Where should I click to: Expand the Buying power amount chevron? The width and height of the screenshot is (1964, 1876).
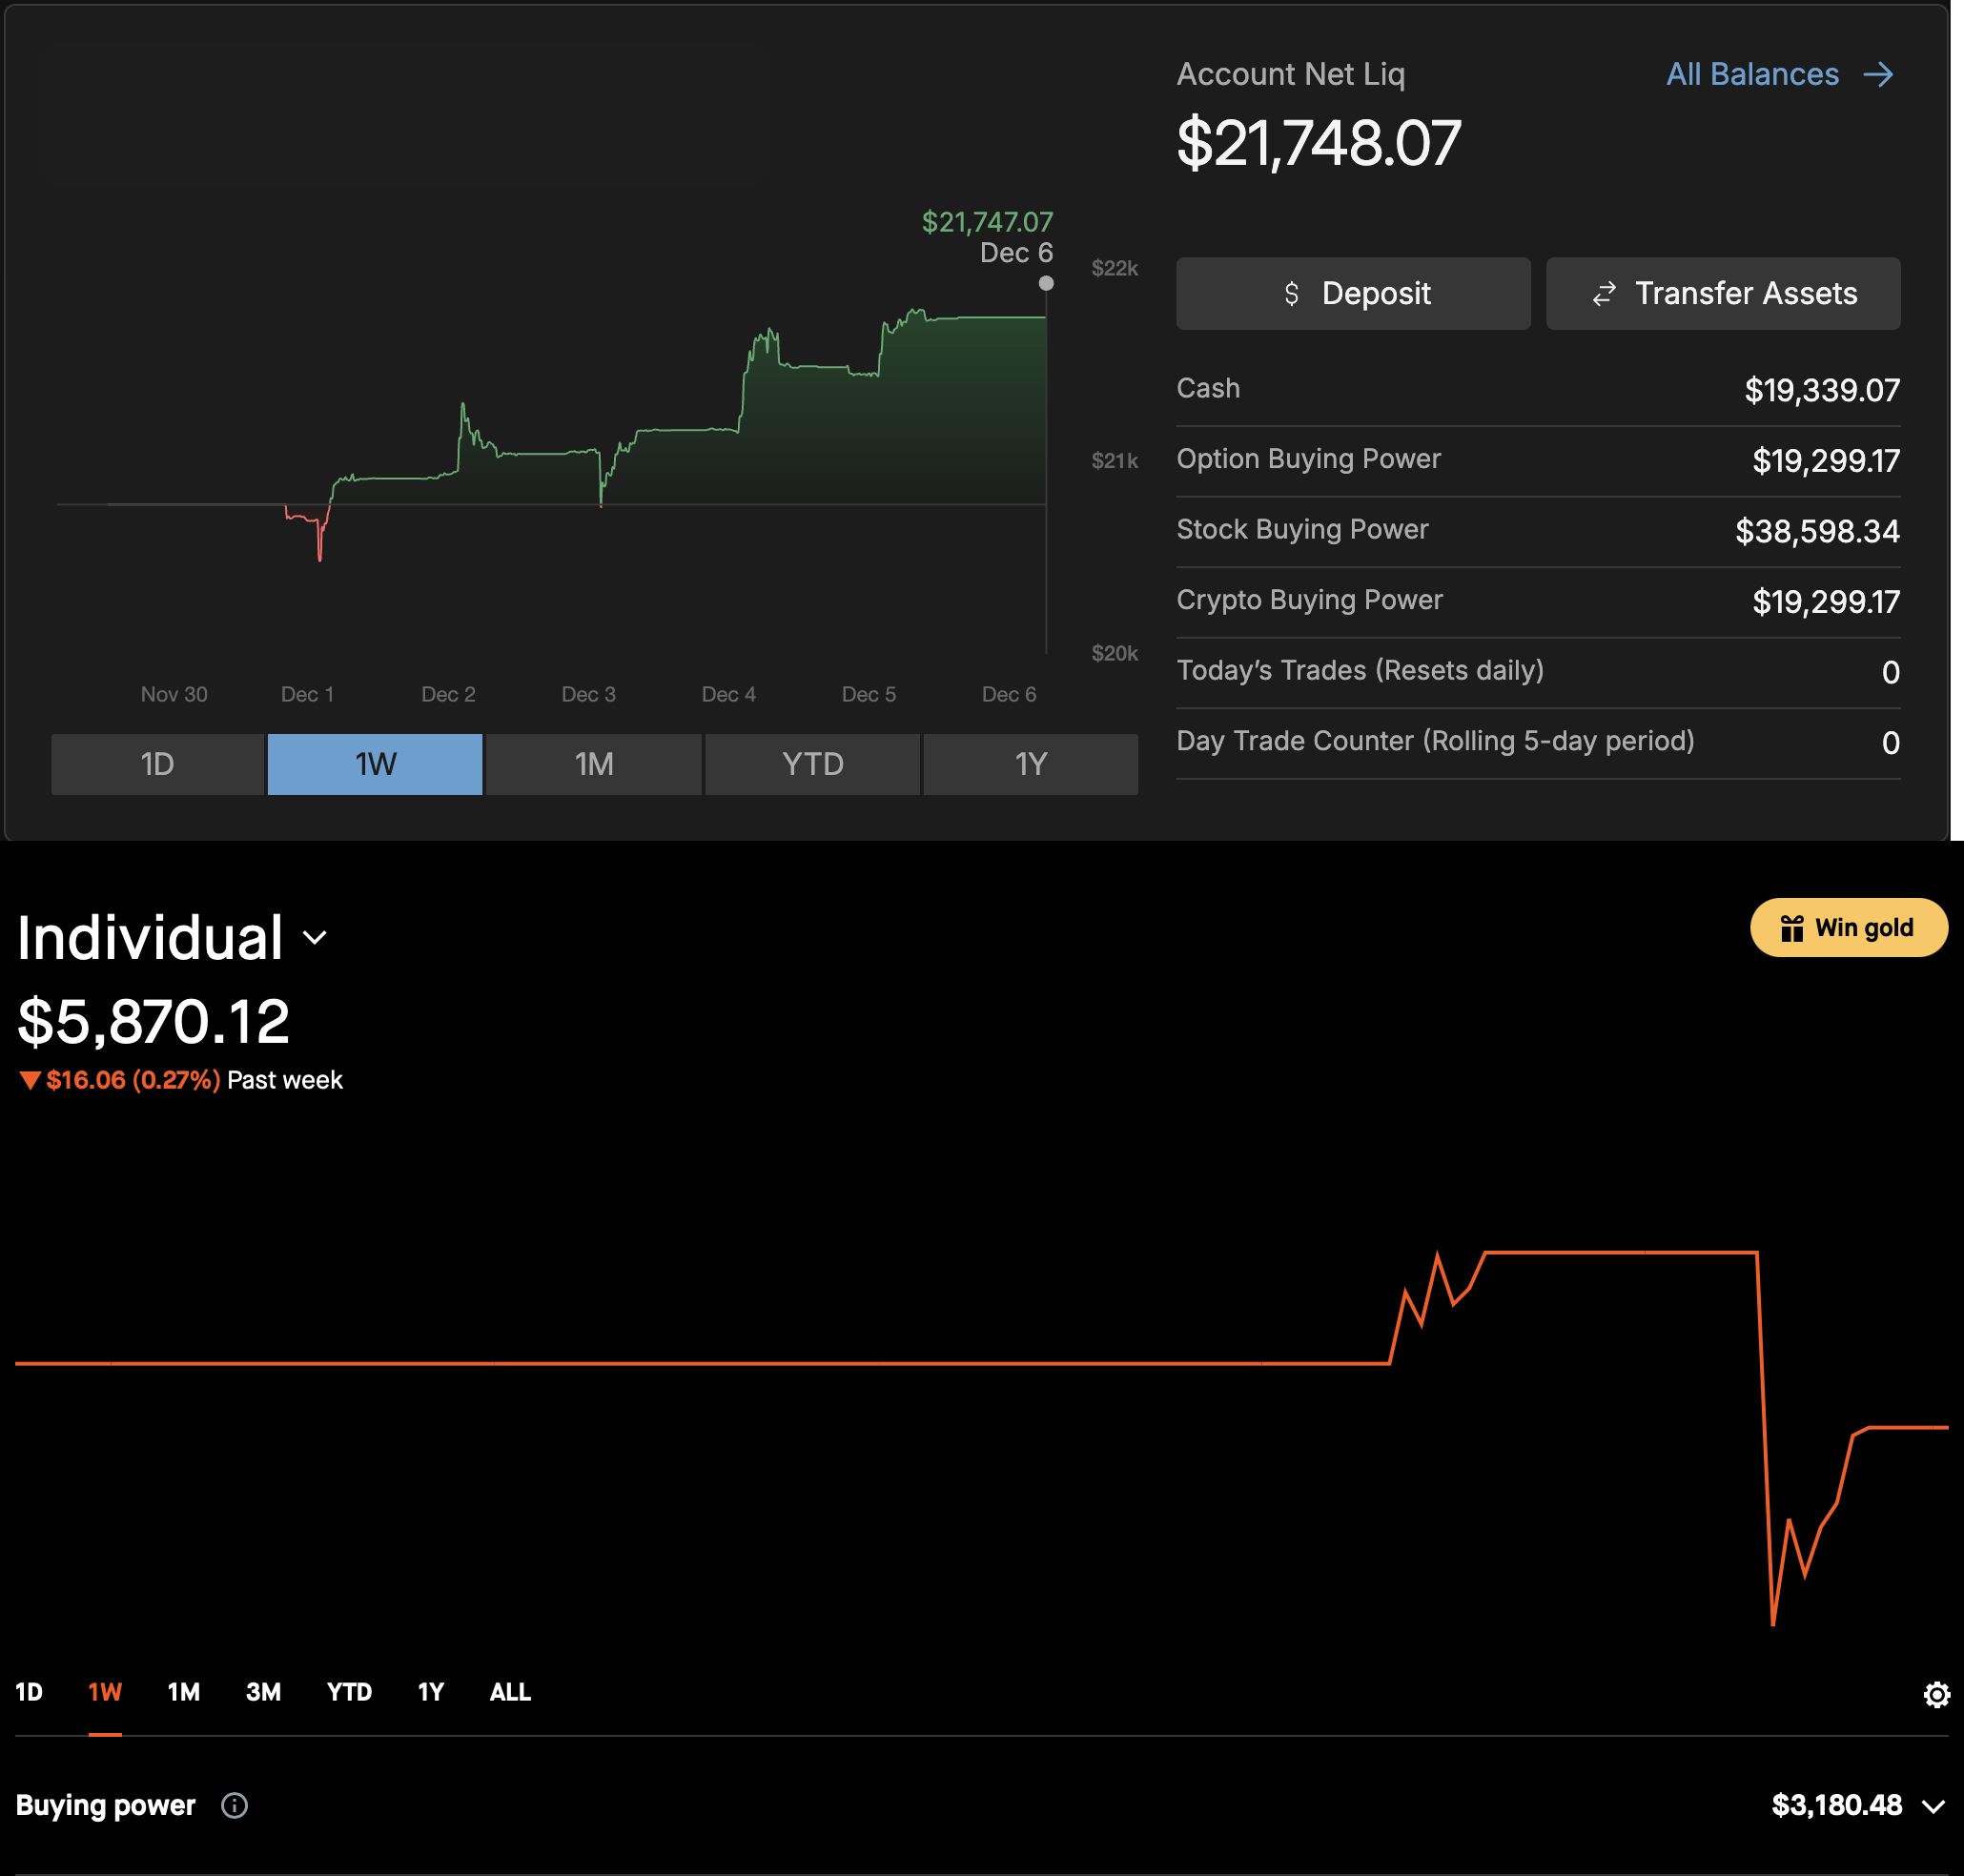[1933, 1806]
